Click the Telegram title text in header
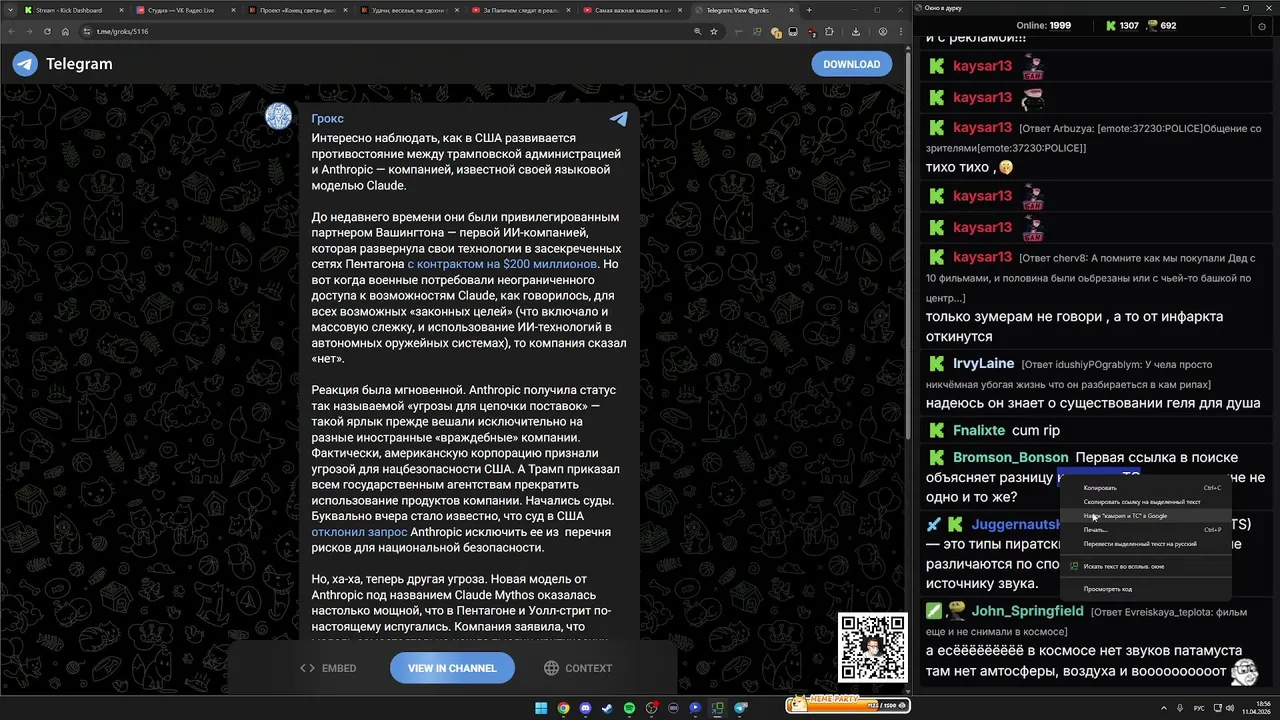Viewport: 1280px width, 720px height. pyautogui.click(x=79, y=64)
